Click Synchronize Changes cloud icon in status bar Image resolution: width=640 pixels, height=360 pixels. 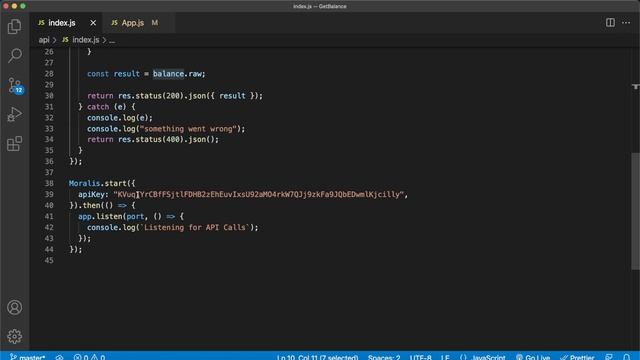click(59, 357)
